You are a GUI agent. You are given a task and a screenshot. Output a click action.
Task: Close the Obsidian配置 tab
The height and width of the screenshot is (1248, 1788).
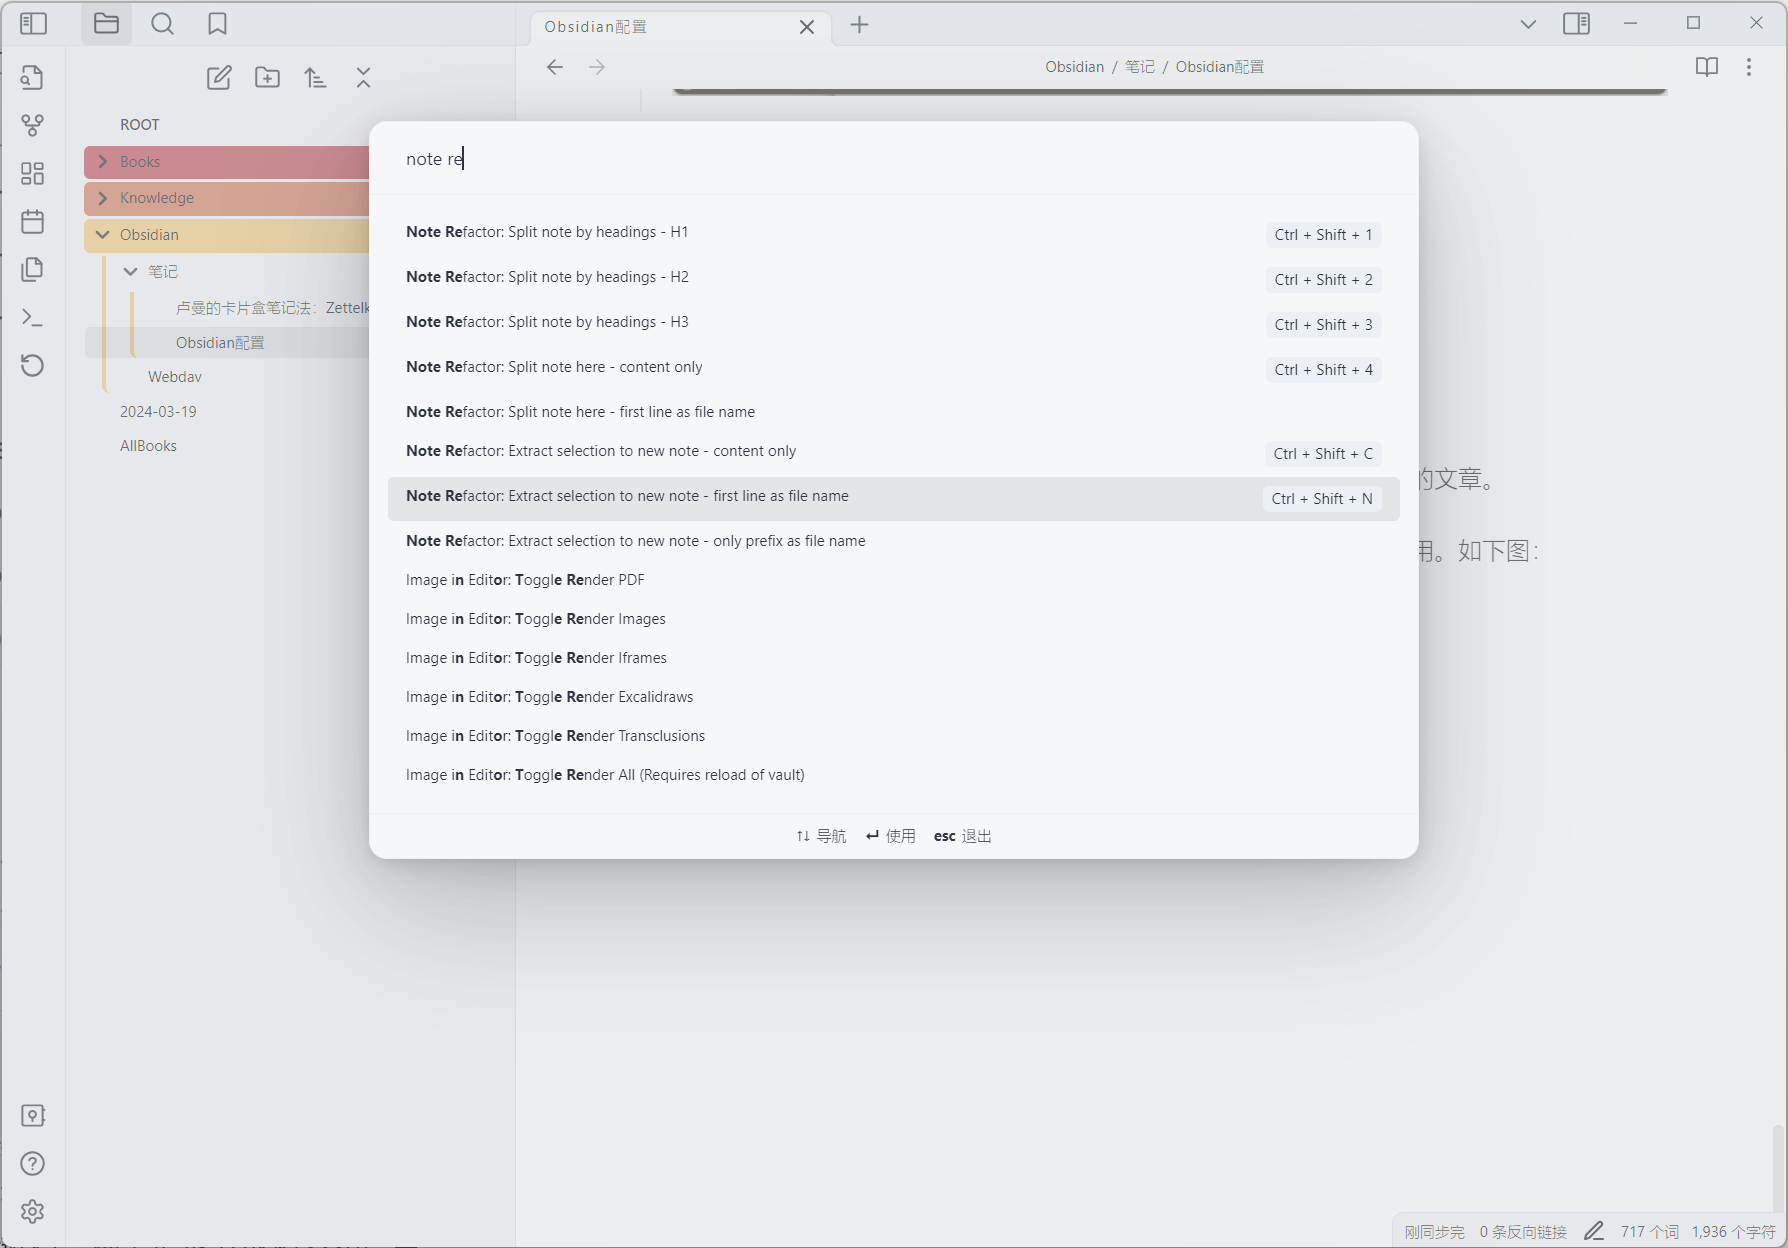point(807,27)
